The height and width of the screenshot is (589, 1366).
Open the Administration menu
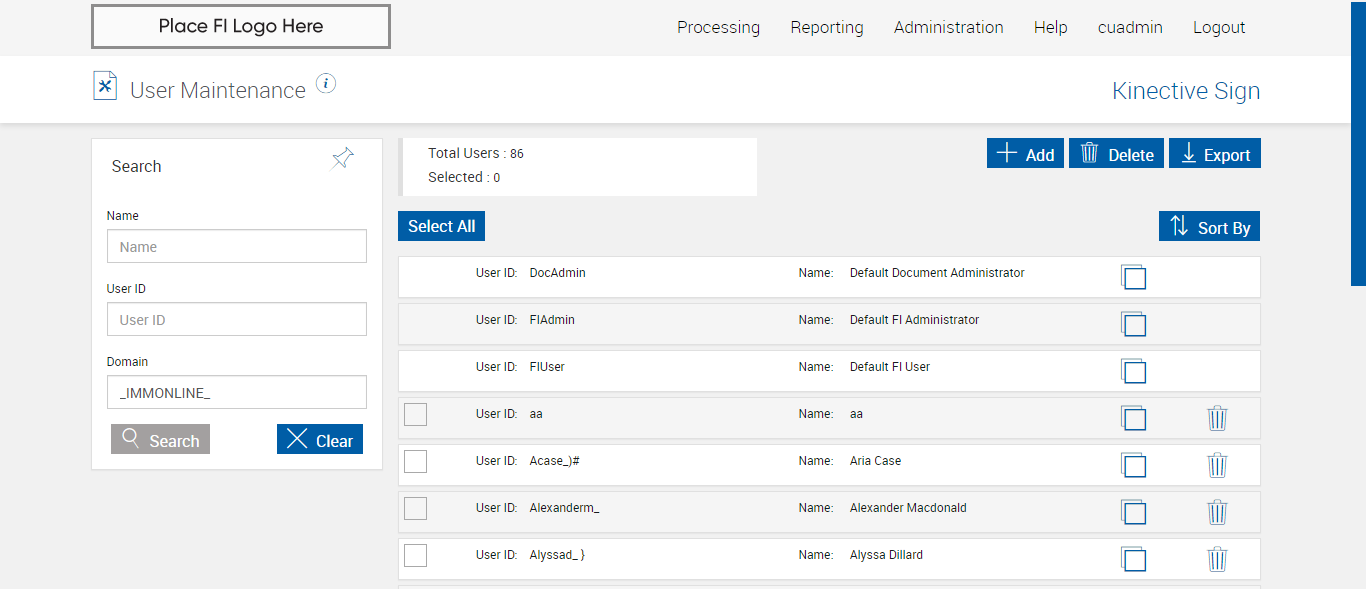click(x=948, y=28)
